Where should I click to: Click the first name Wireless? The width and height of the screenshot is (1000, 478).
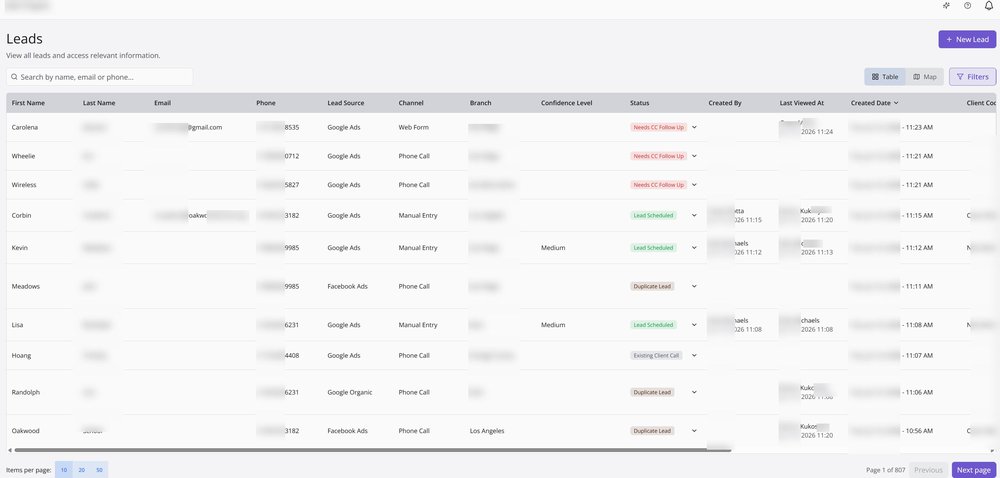[x=24, y=185]
